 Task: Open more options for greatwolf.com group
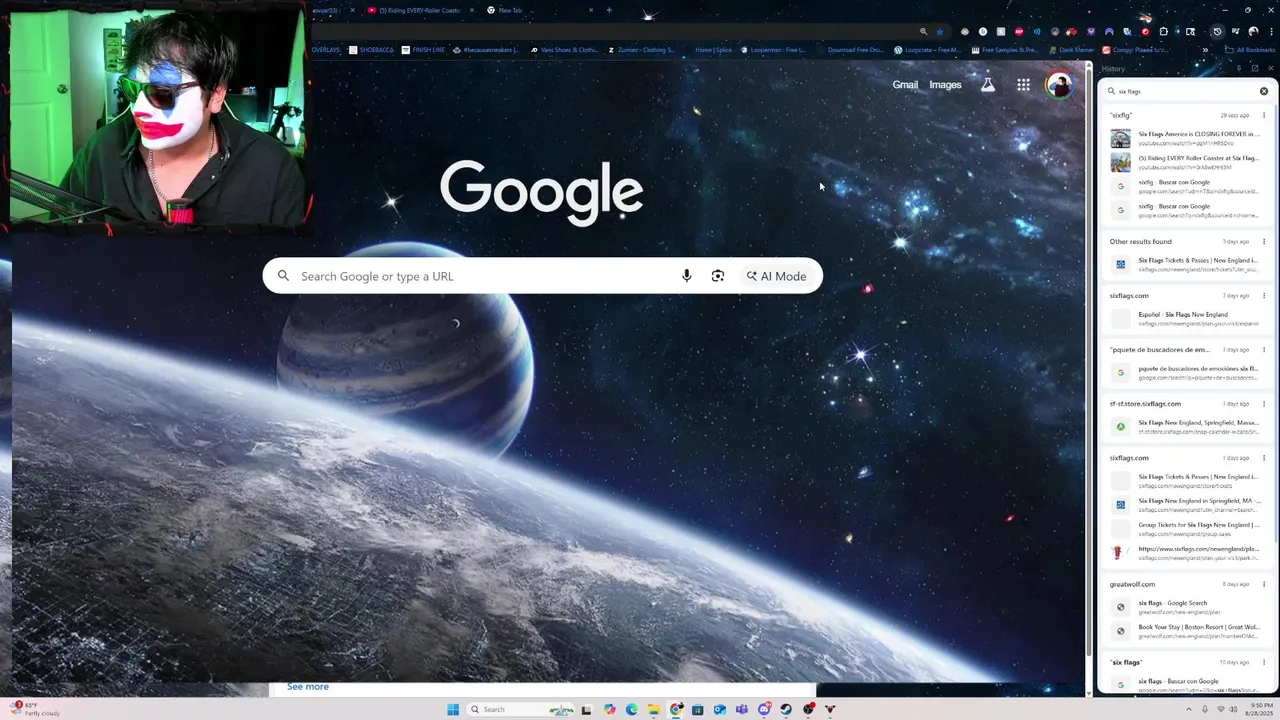click(x=1264, y=584)
